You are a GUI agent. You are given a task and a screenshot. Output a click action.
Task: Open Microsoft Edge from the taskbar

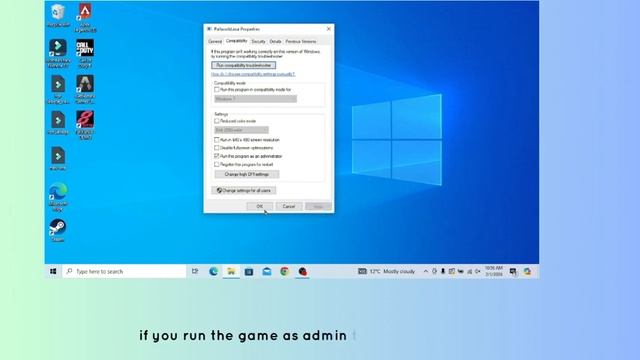pyautogui.click(x=213, y=271)
